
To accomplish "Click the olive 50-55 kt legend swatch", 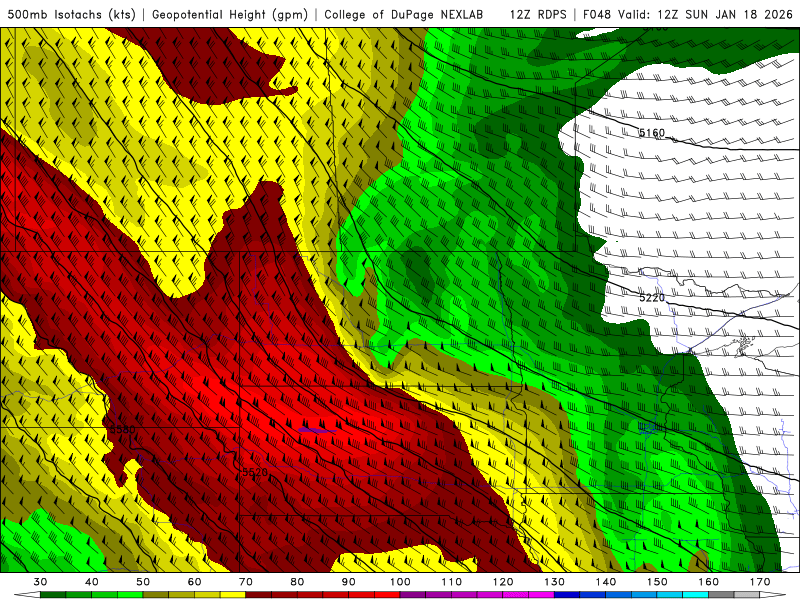I will pyautogui.click(x=156, y=595).
